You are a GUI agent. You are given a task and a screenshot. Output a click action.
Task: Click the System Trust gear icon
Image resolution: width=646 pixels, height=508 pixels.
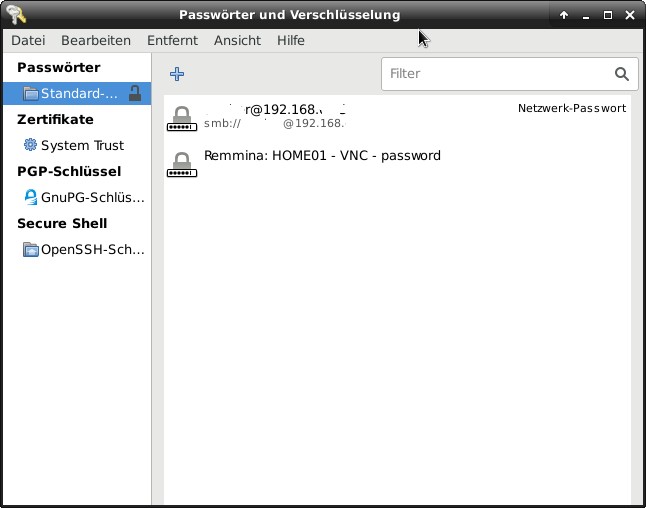(x=30, y=145)
